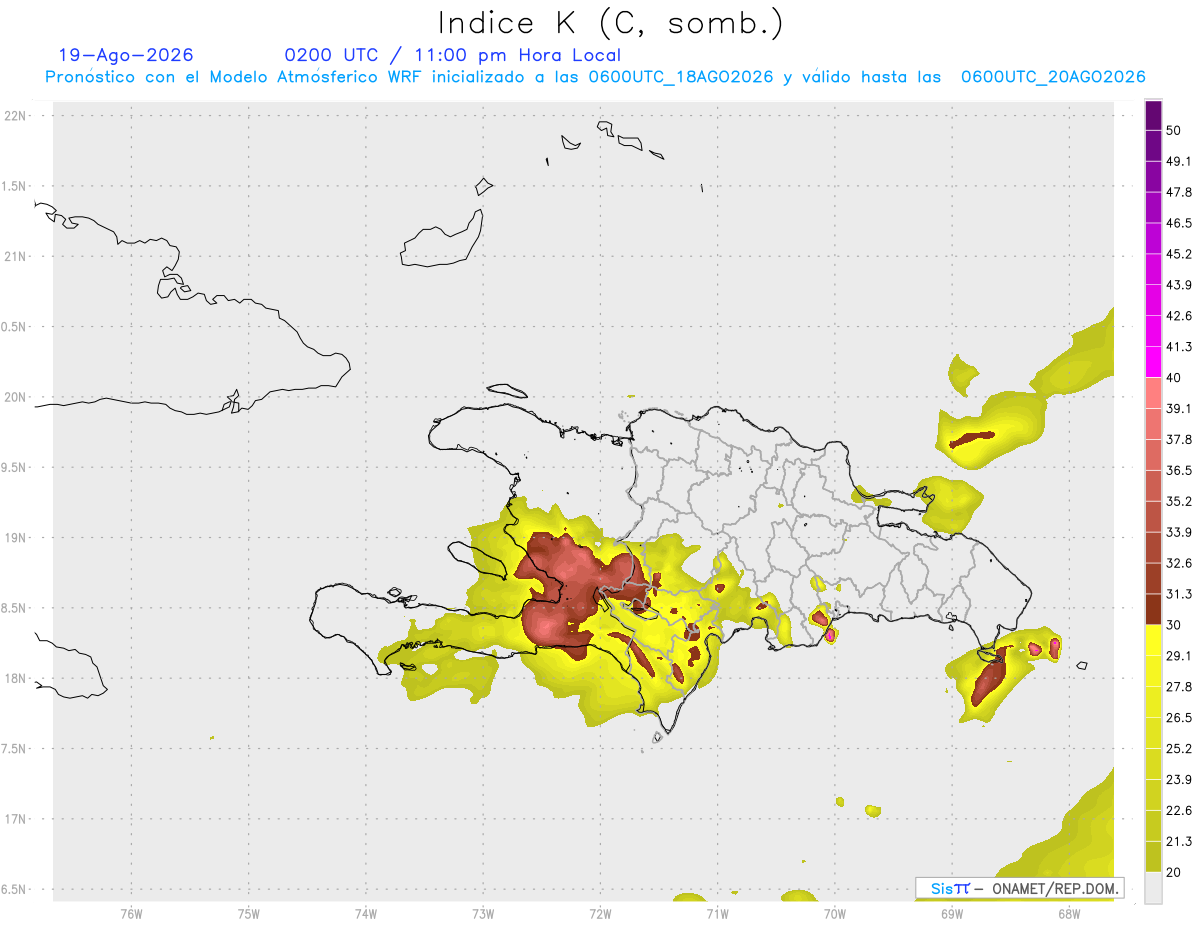Click the date "19-Ago-2026"
This screenshot has height=927, width=1200.
(126, 55)
